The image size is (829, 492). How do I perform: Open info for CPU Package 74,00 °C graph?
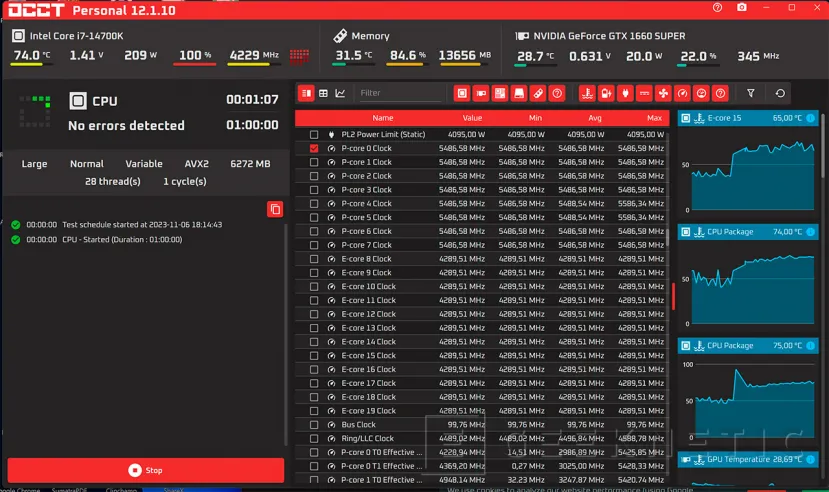[810, 232]
